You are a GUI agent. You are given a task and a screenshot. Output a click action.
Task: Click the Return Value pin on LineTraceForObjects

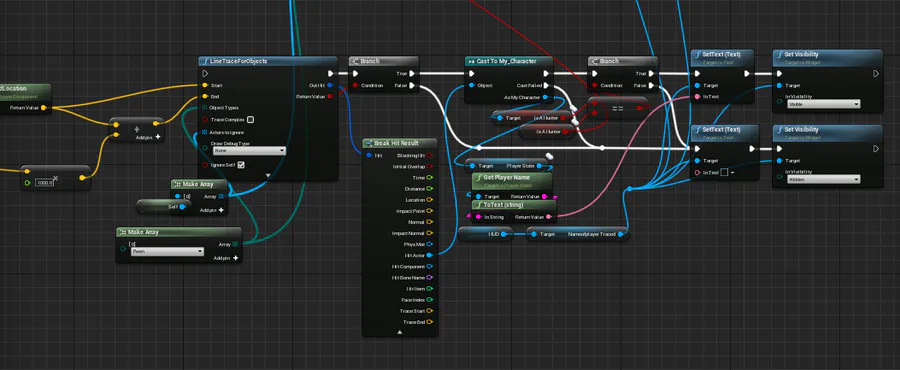click(x=329, y=96)
